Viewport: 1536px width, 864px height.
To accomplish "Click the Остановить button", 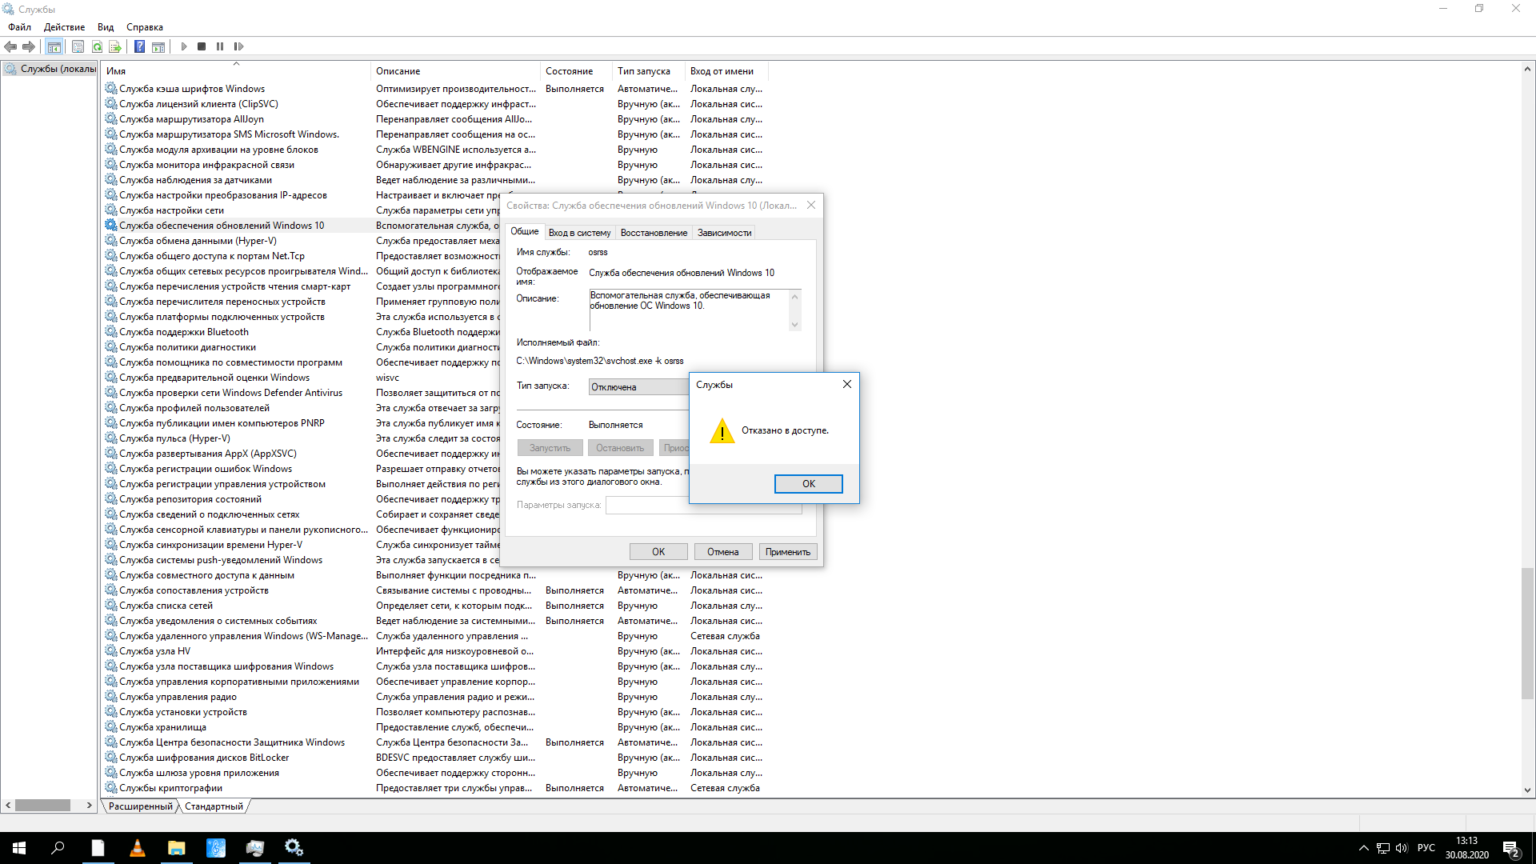I will click(620, 448).
